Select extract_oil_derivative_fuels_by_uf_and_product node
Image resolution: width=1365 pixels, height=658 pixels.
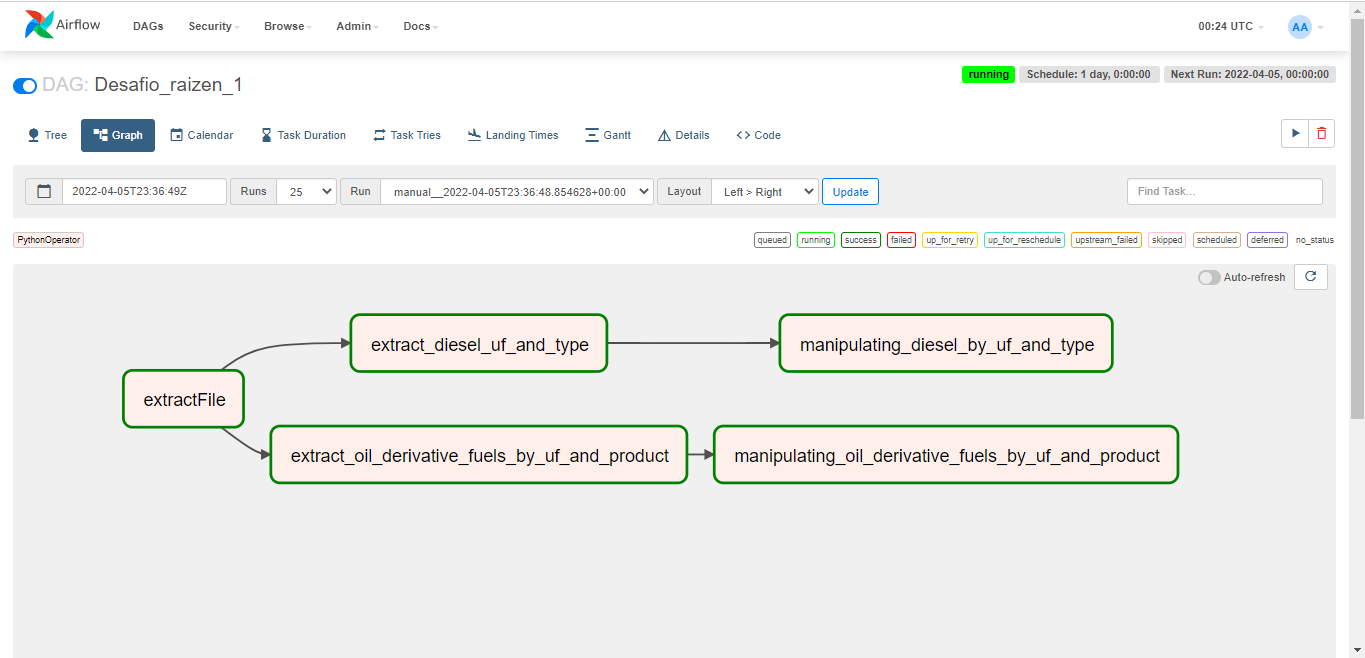pos(479,455)
